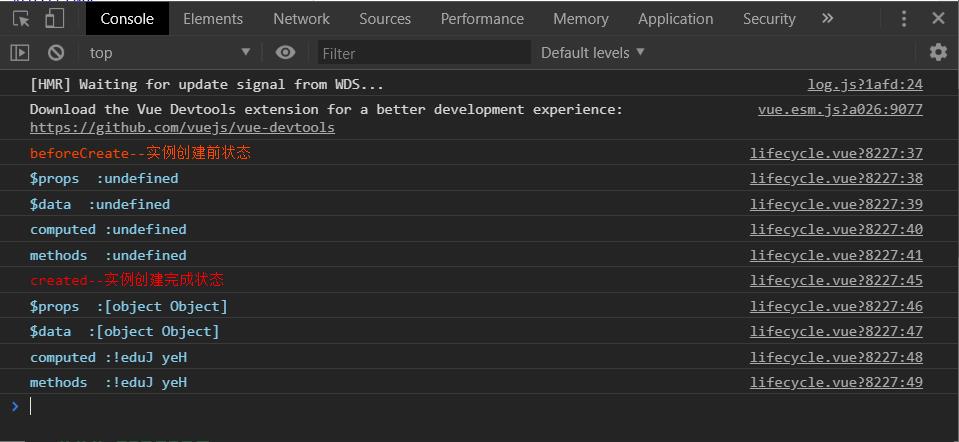This screenshot has width=959, height=442.
Task: Open the DevTools three-dot menu
Action: pyautogui.click(x=904, y=18)
